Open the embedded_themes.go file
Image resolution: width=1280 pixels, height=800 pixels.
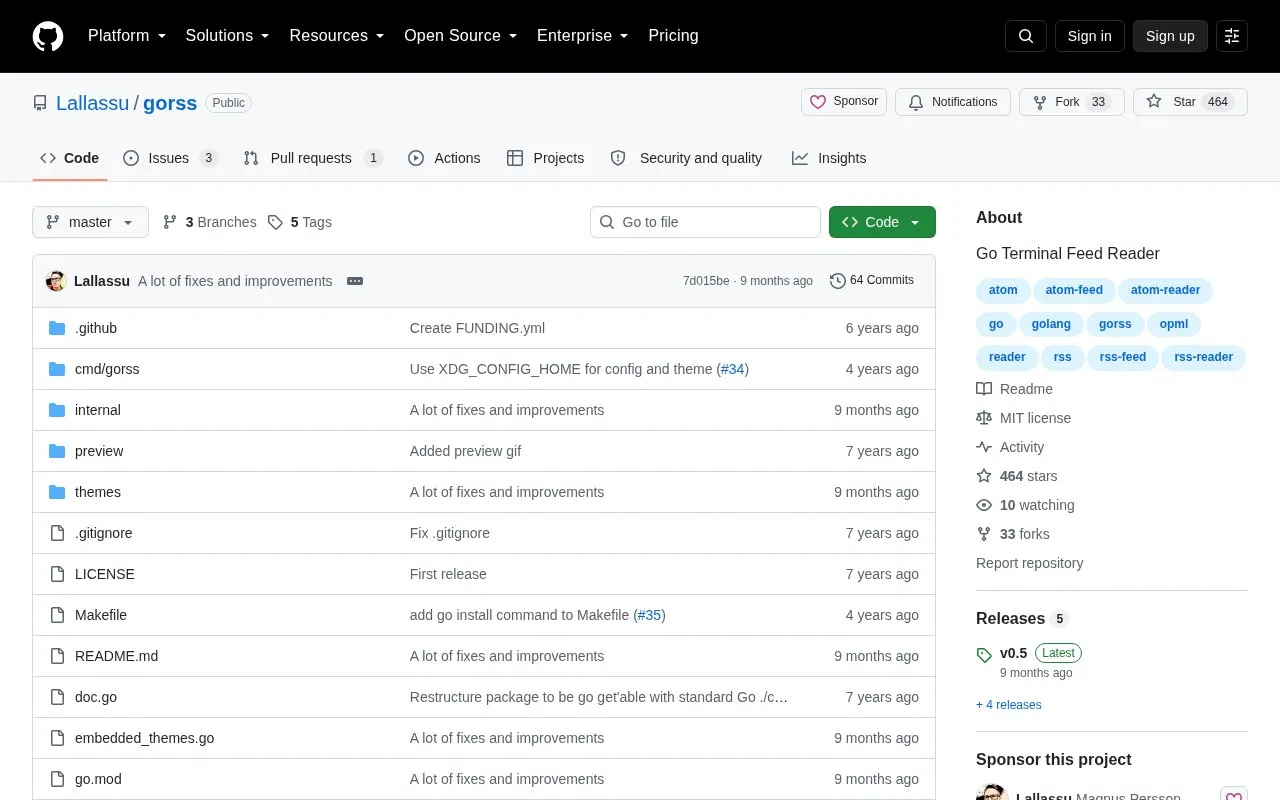145,738
